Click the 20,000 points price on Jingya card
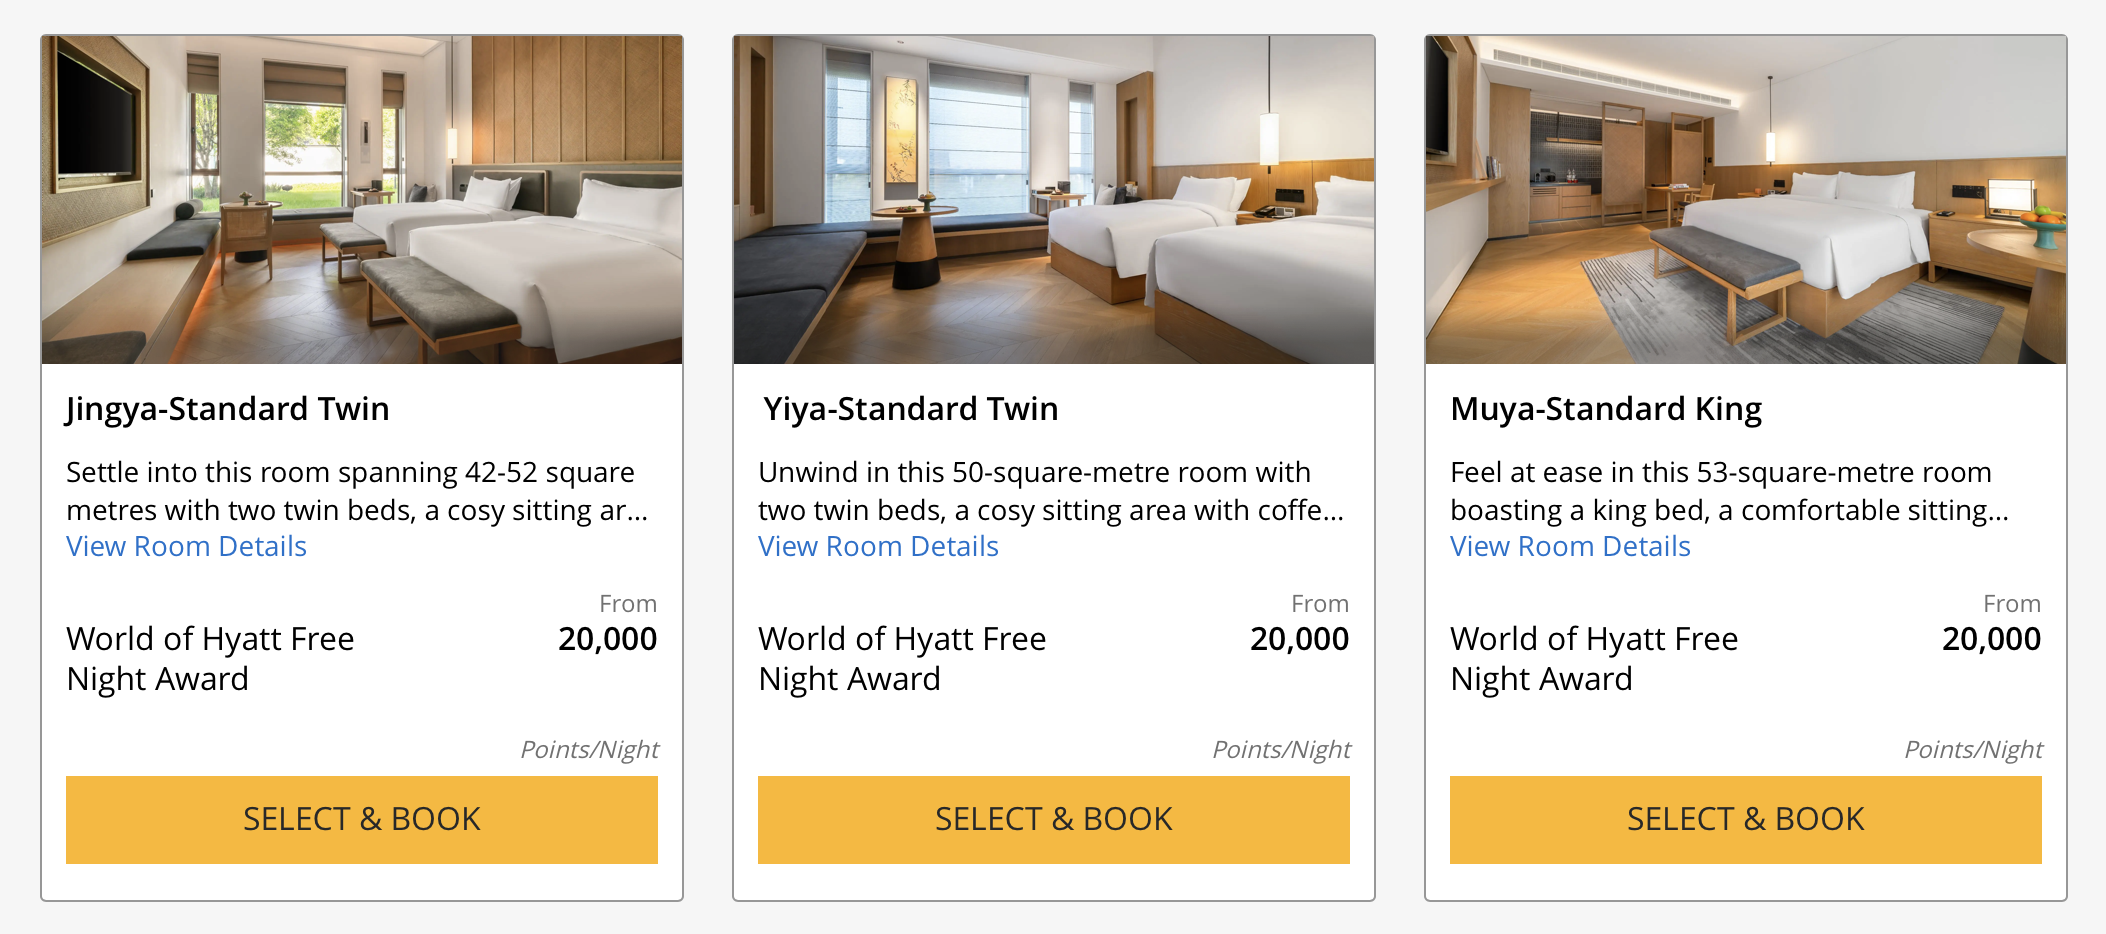 [x=608, y=639]
